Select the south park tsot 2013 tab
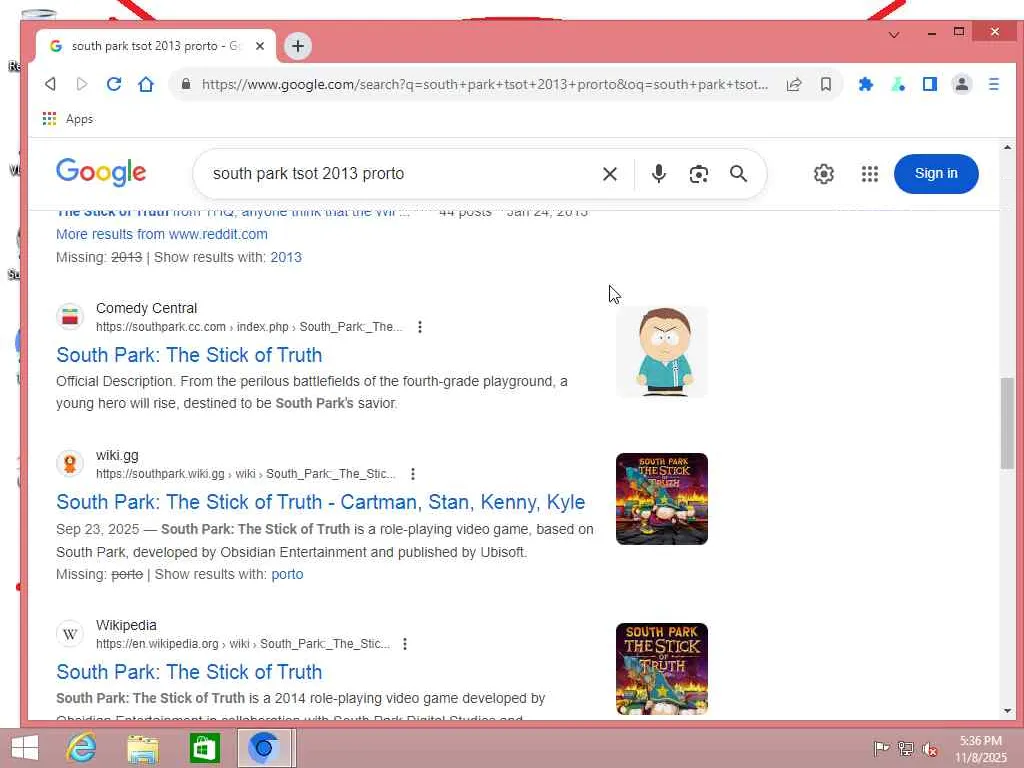Image resolution: width=1024 pixels, height=768 pixels. [x=155, y=46]
